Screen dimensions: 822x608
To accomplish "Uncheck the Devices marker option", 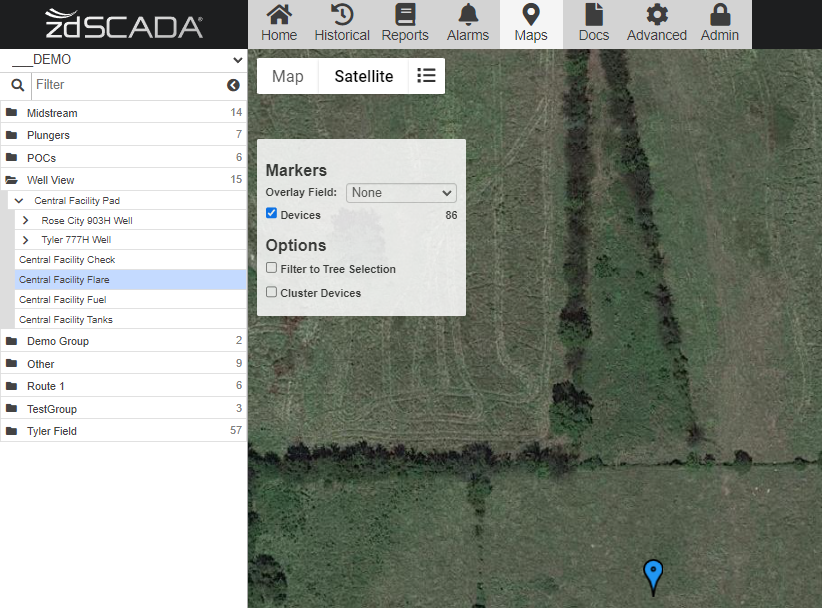I will click(271, 214).
